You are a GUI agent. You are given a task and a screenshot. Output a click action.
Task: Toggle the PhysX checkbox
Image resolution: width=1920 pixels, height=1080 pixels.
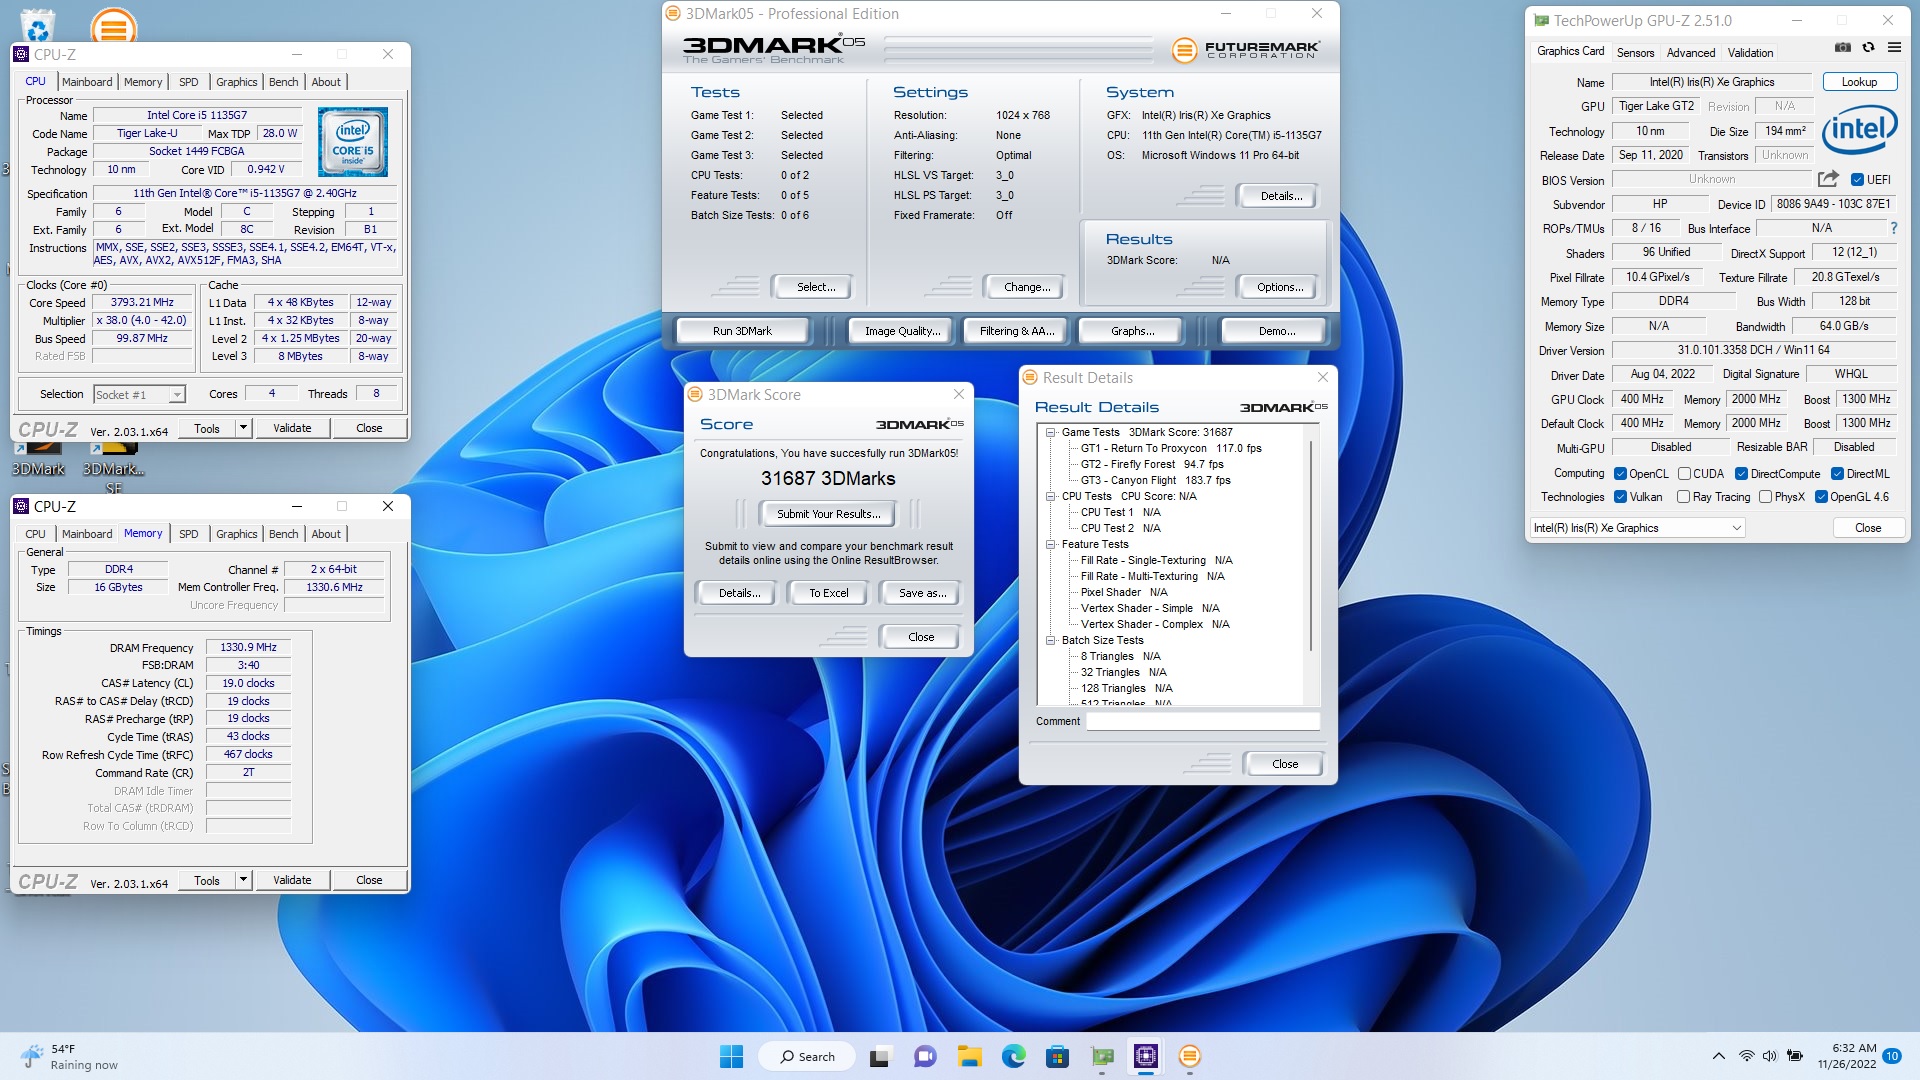pyautogui.click(x=1765, y=497)
